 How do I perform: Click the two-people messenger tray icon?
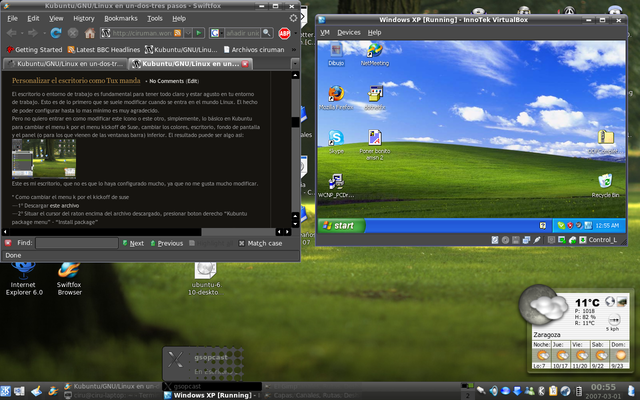pyautogui.click(x=529, y=391)
